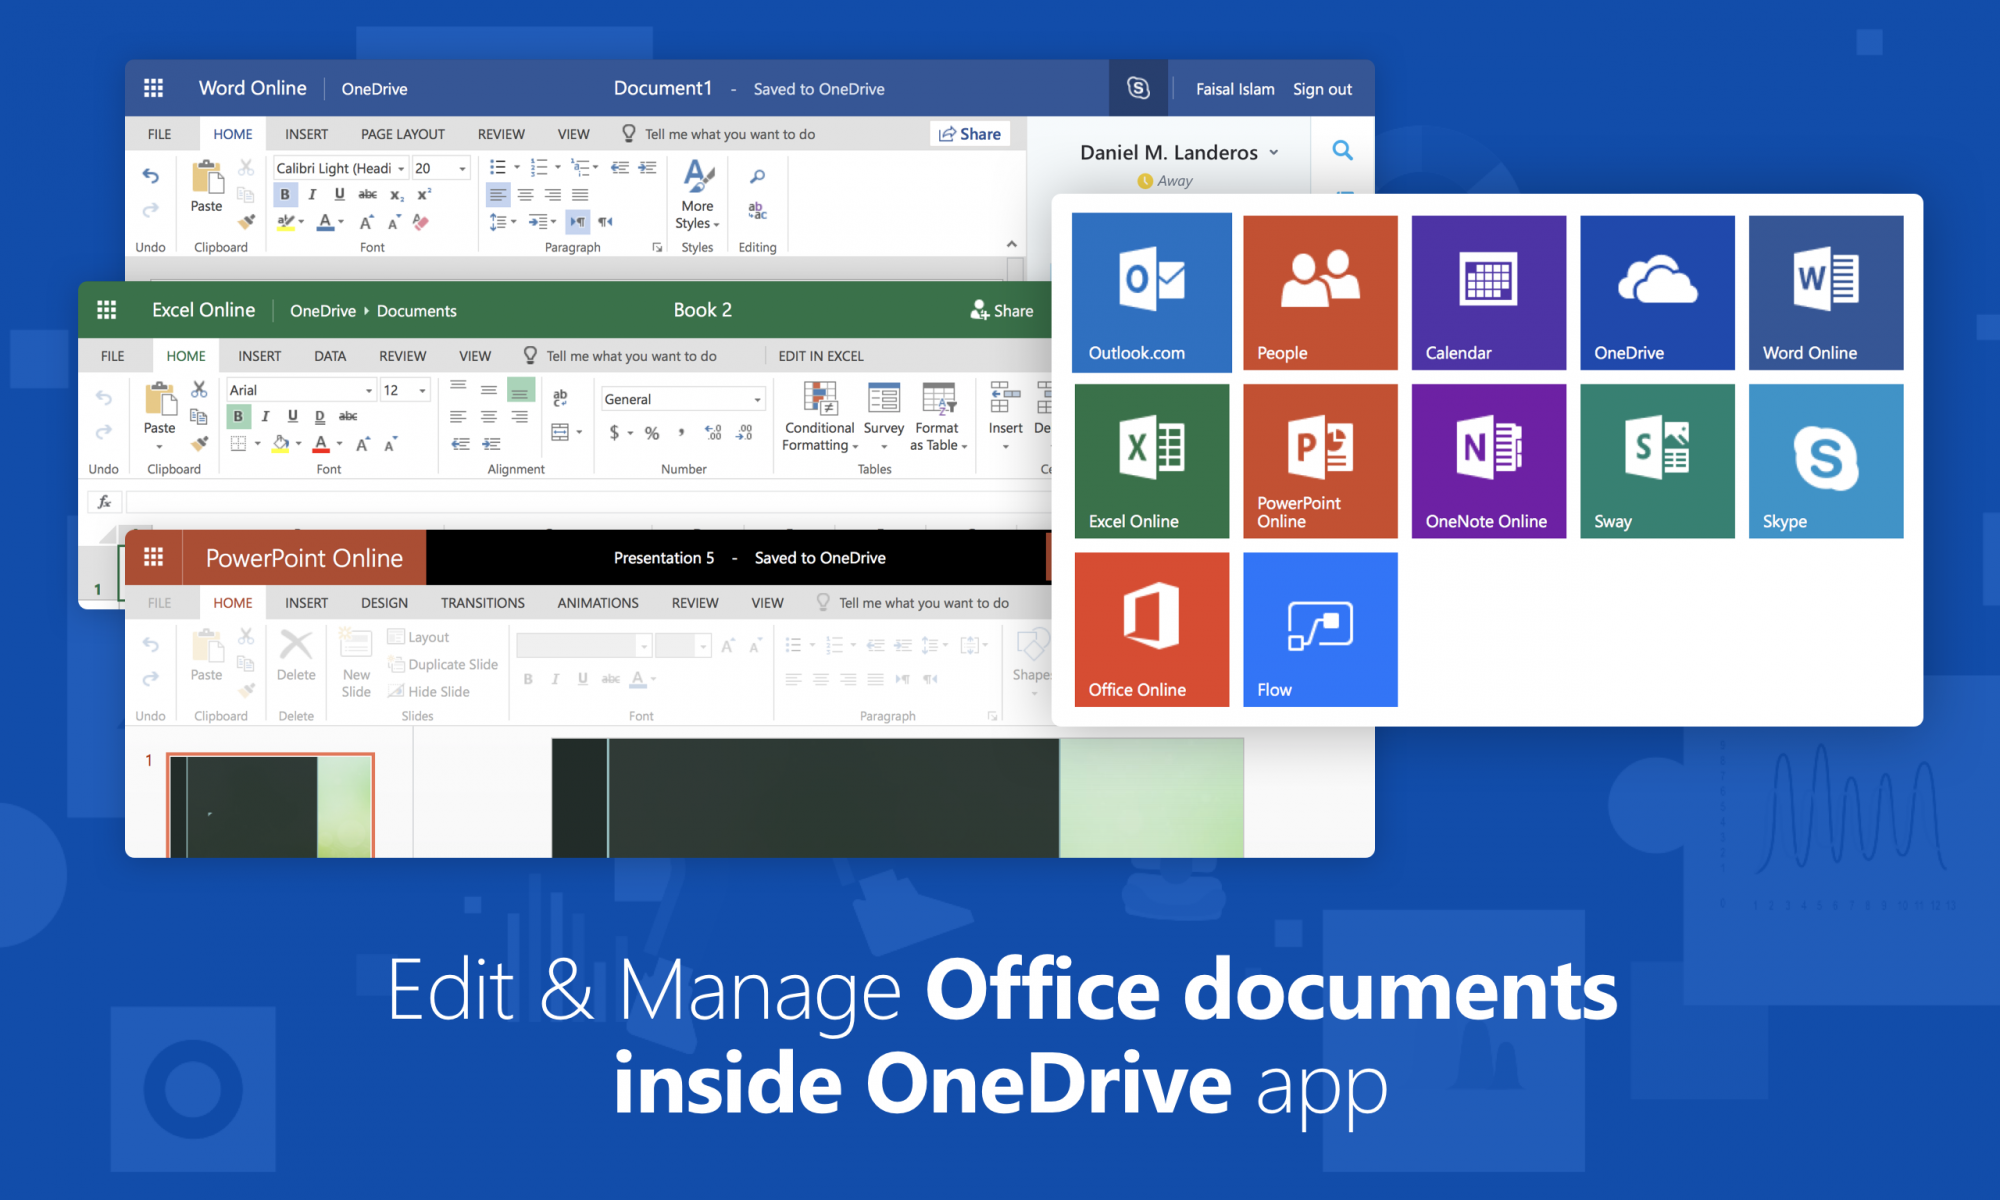Viewport: 2000px width, 1200px height.
Task: Click OneDrive link in Word header
Action: click(374, 89)
